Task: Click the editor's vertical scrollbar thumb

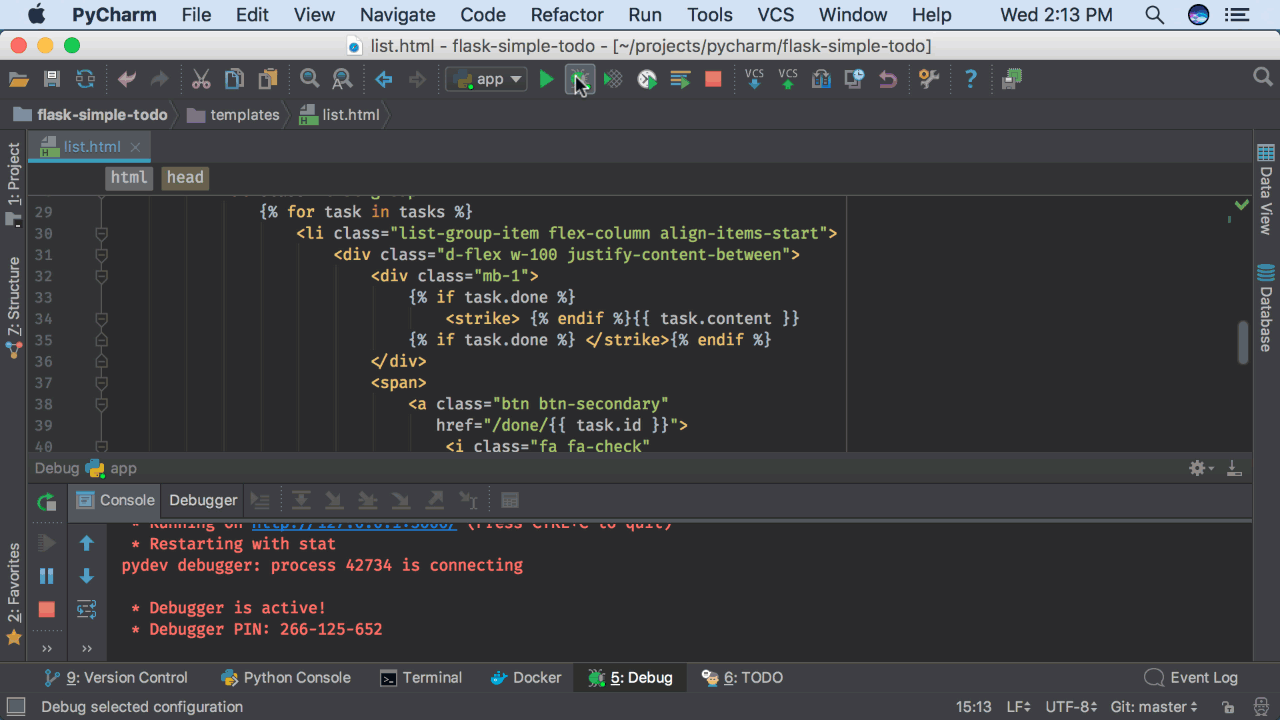Action: 1243,342
